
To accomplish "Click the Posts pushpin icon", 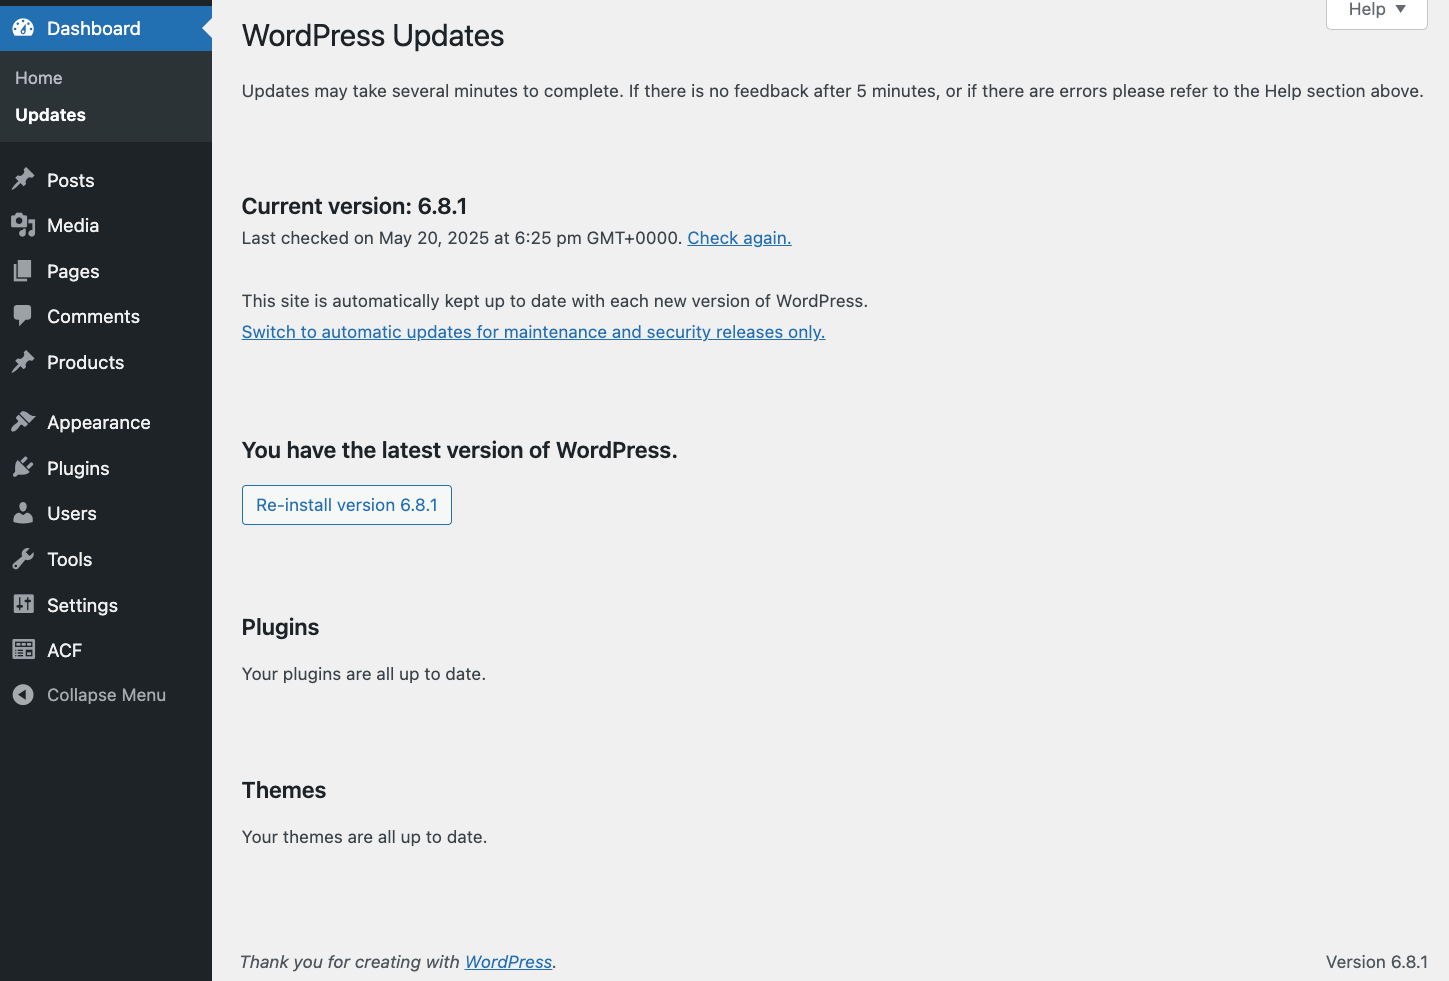I will (23, 180).
